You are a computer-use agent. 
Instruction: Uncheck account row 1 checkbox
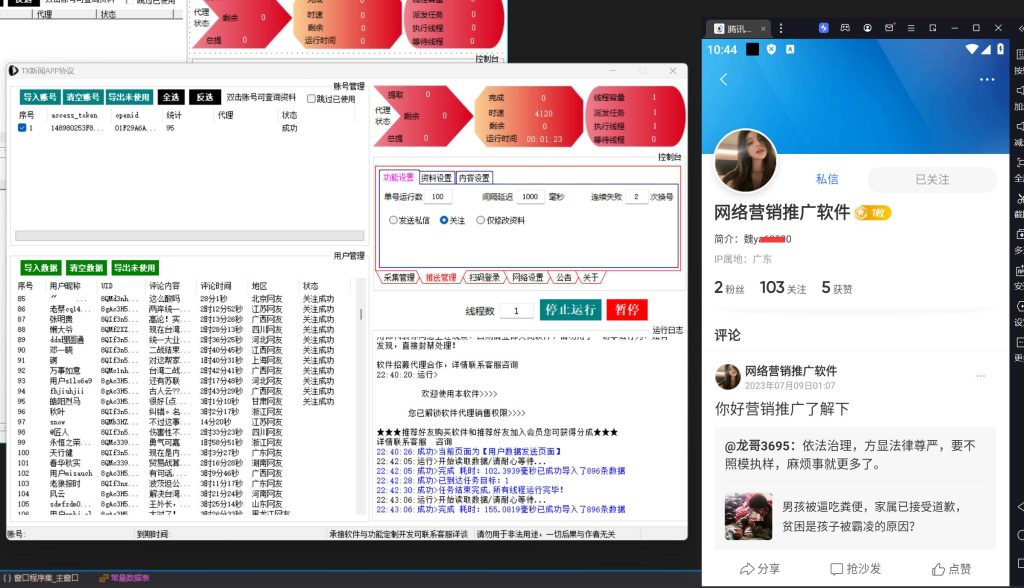22,128
